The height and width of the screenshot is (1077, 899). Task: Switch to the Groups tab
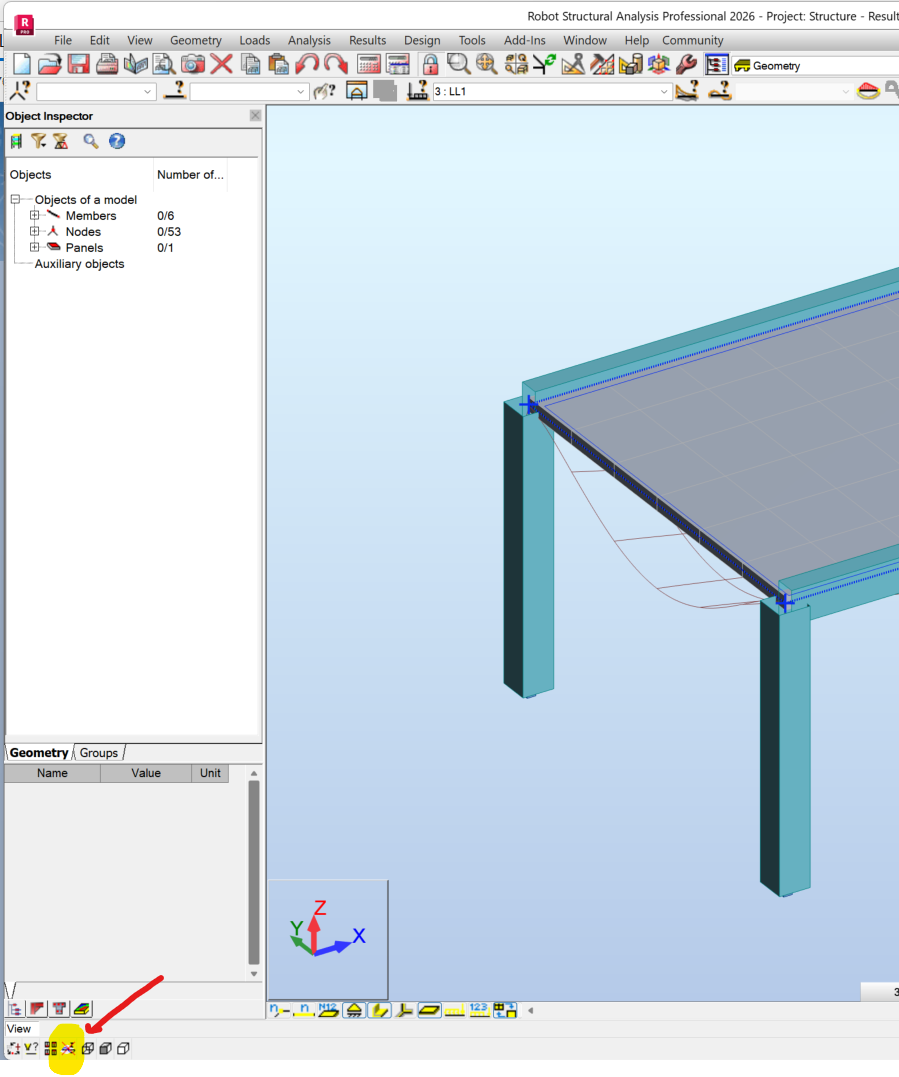[98, 752]
